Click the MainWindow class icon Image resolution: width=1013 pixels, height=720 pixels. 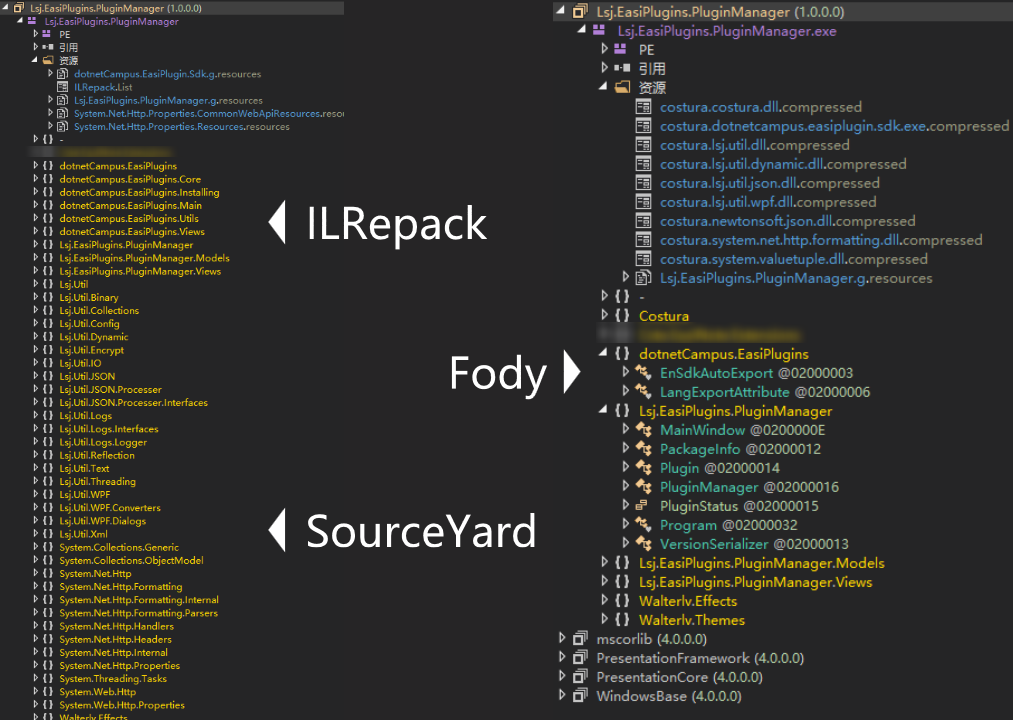coord(643,430)
